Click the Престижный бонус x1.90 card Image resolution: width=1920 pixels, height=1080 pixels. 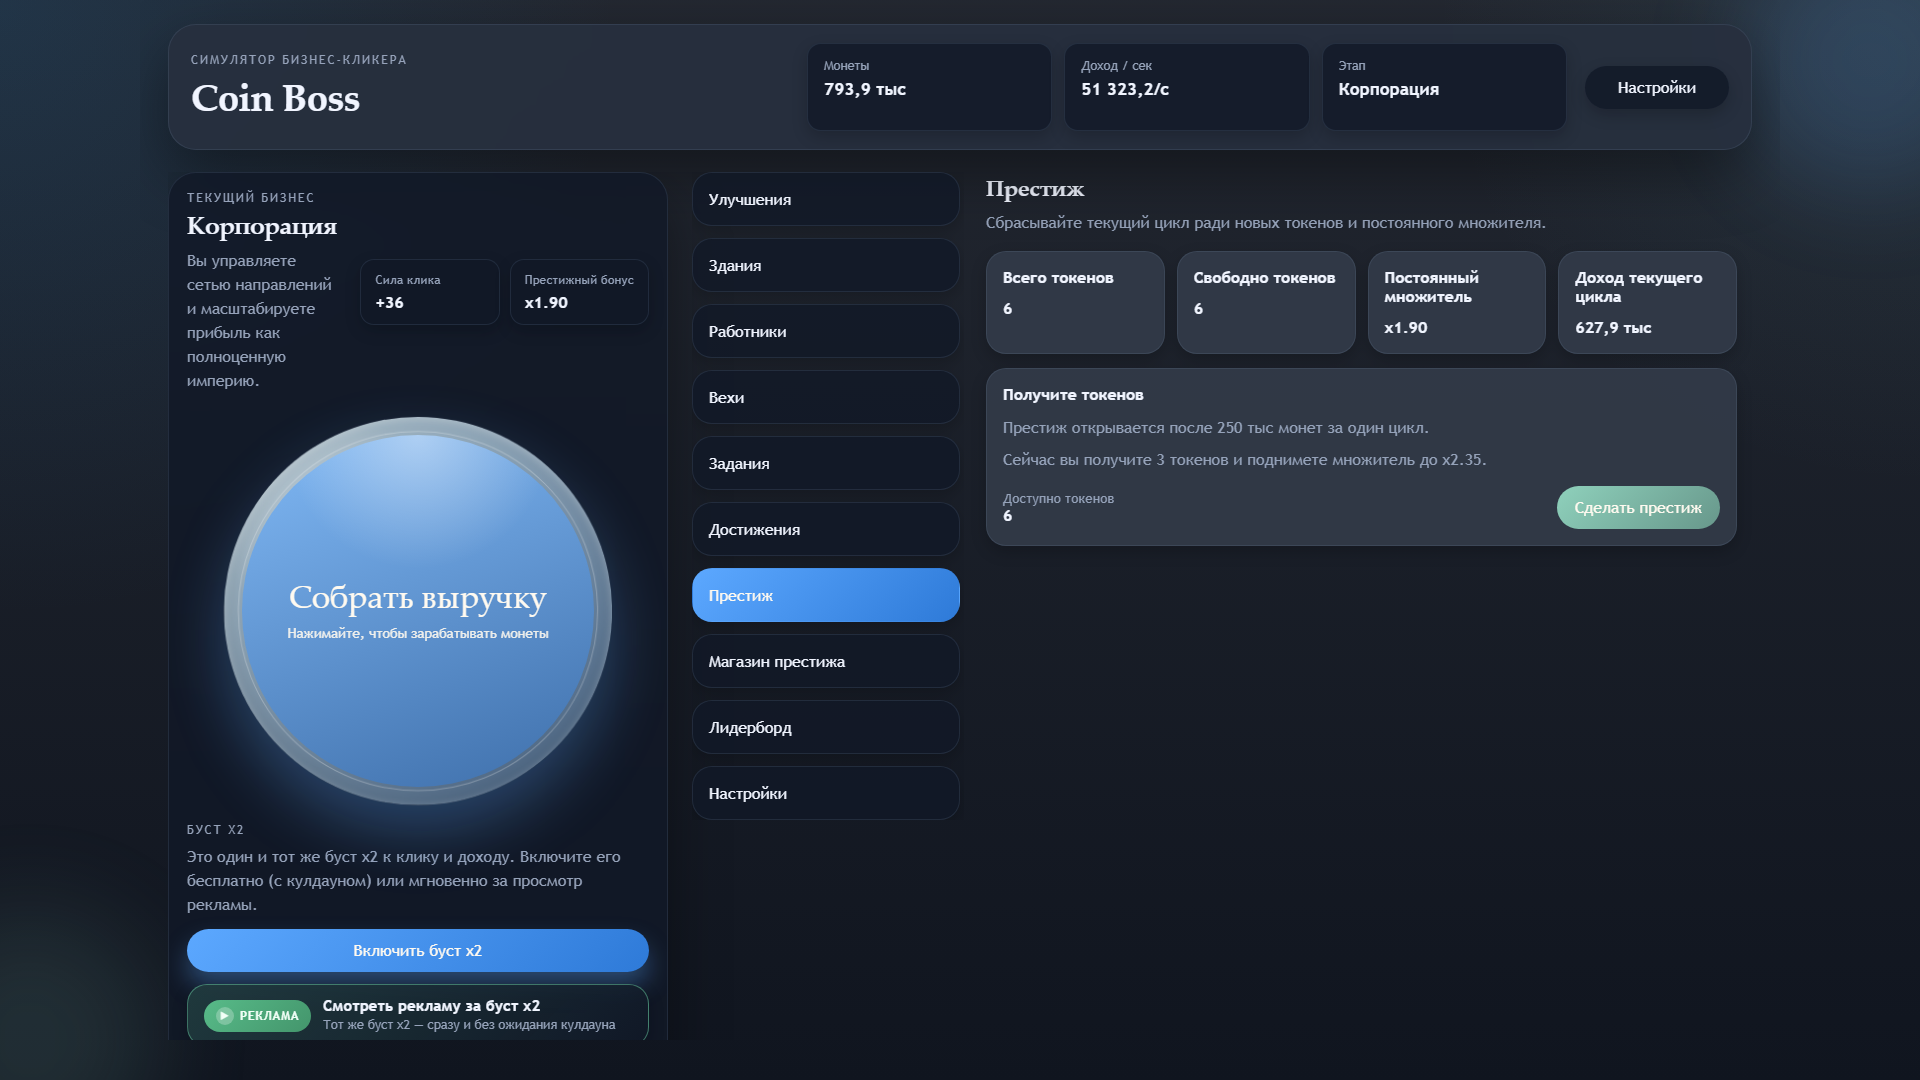pyautogui.click(x=579, y=292)
